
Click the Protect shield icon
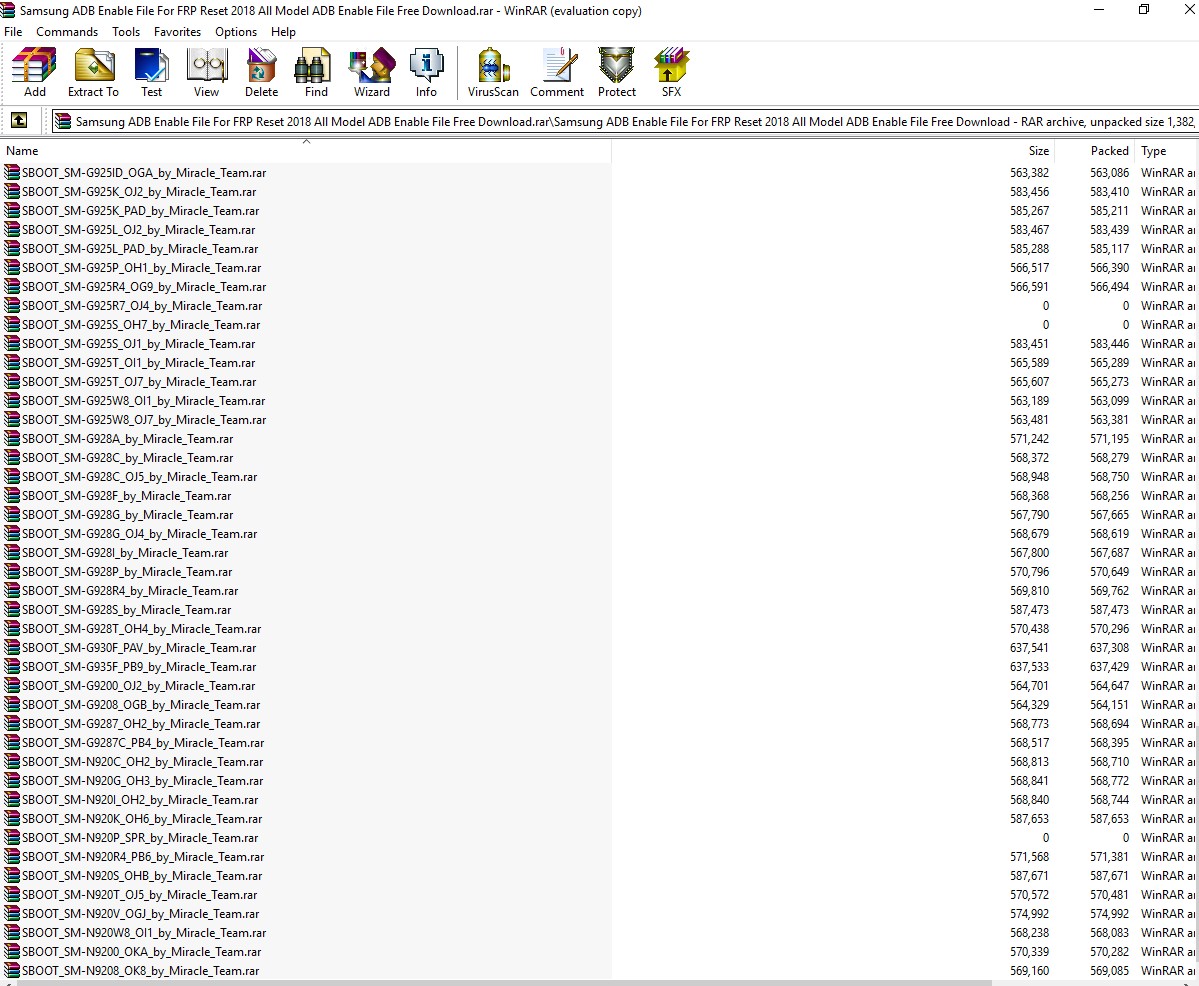click(616, 73)
